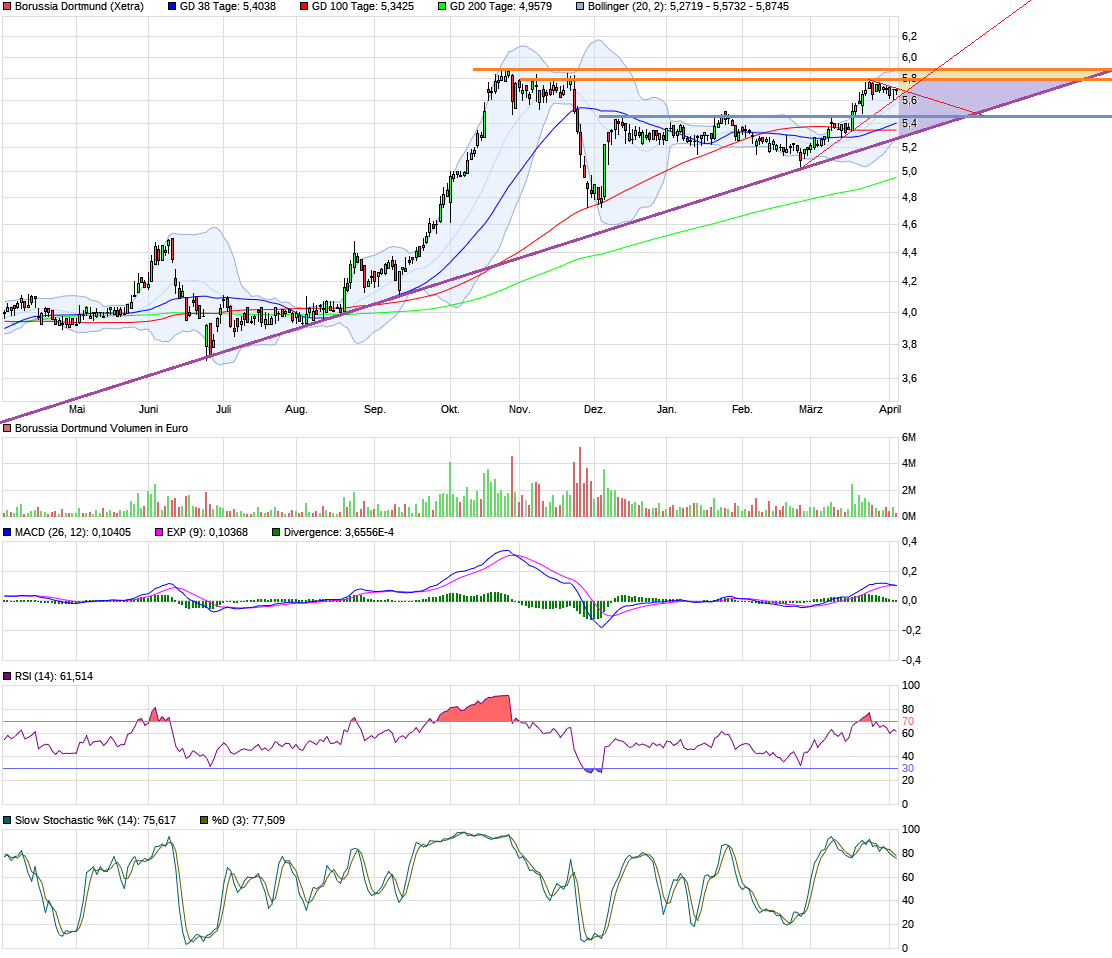1112x958 pixels.
Task: Click the Volumen in Euro legend swatch
Action: [x=7, y=428]
